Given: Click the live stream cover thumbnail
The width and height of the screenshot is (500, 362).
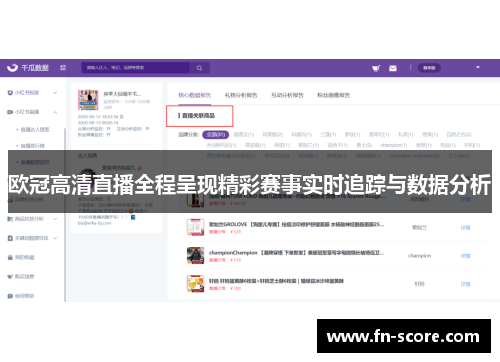Looking at the screenshot, I should click(x=88, y=100).
